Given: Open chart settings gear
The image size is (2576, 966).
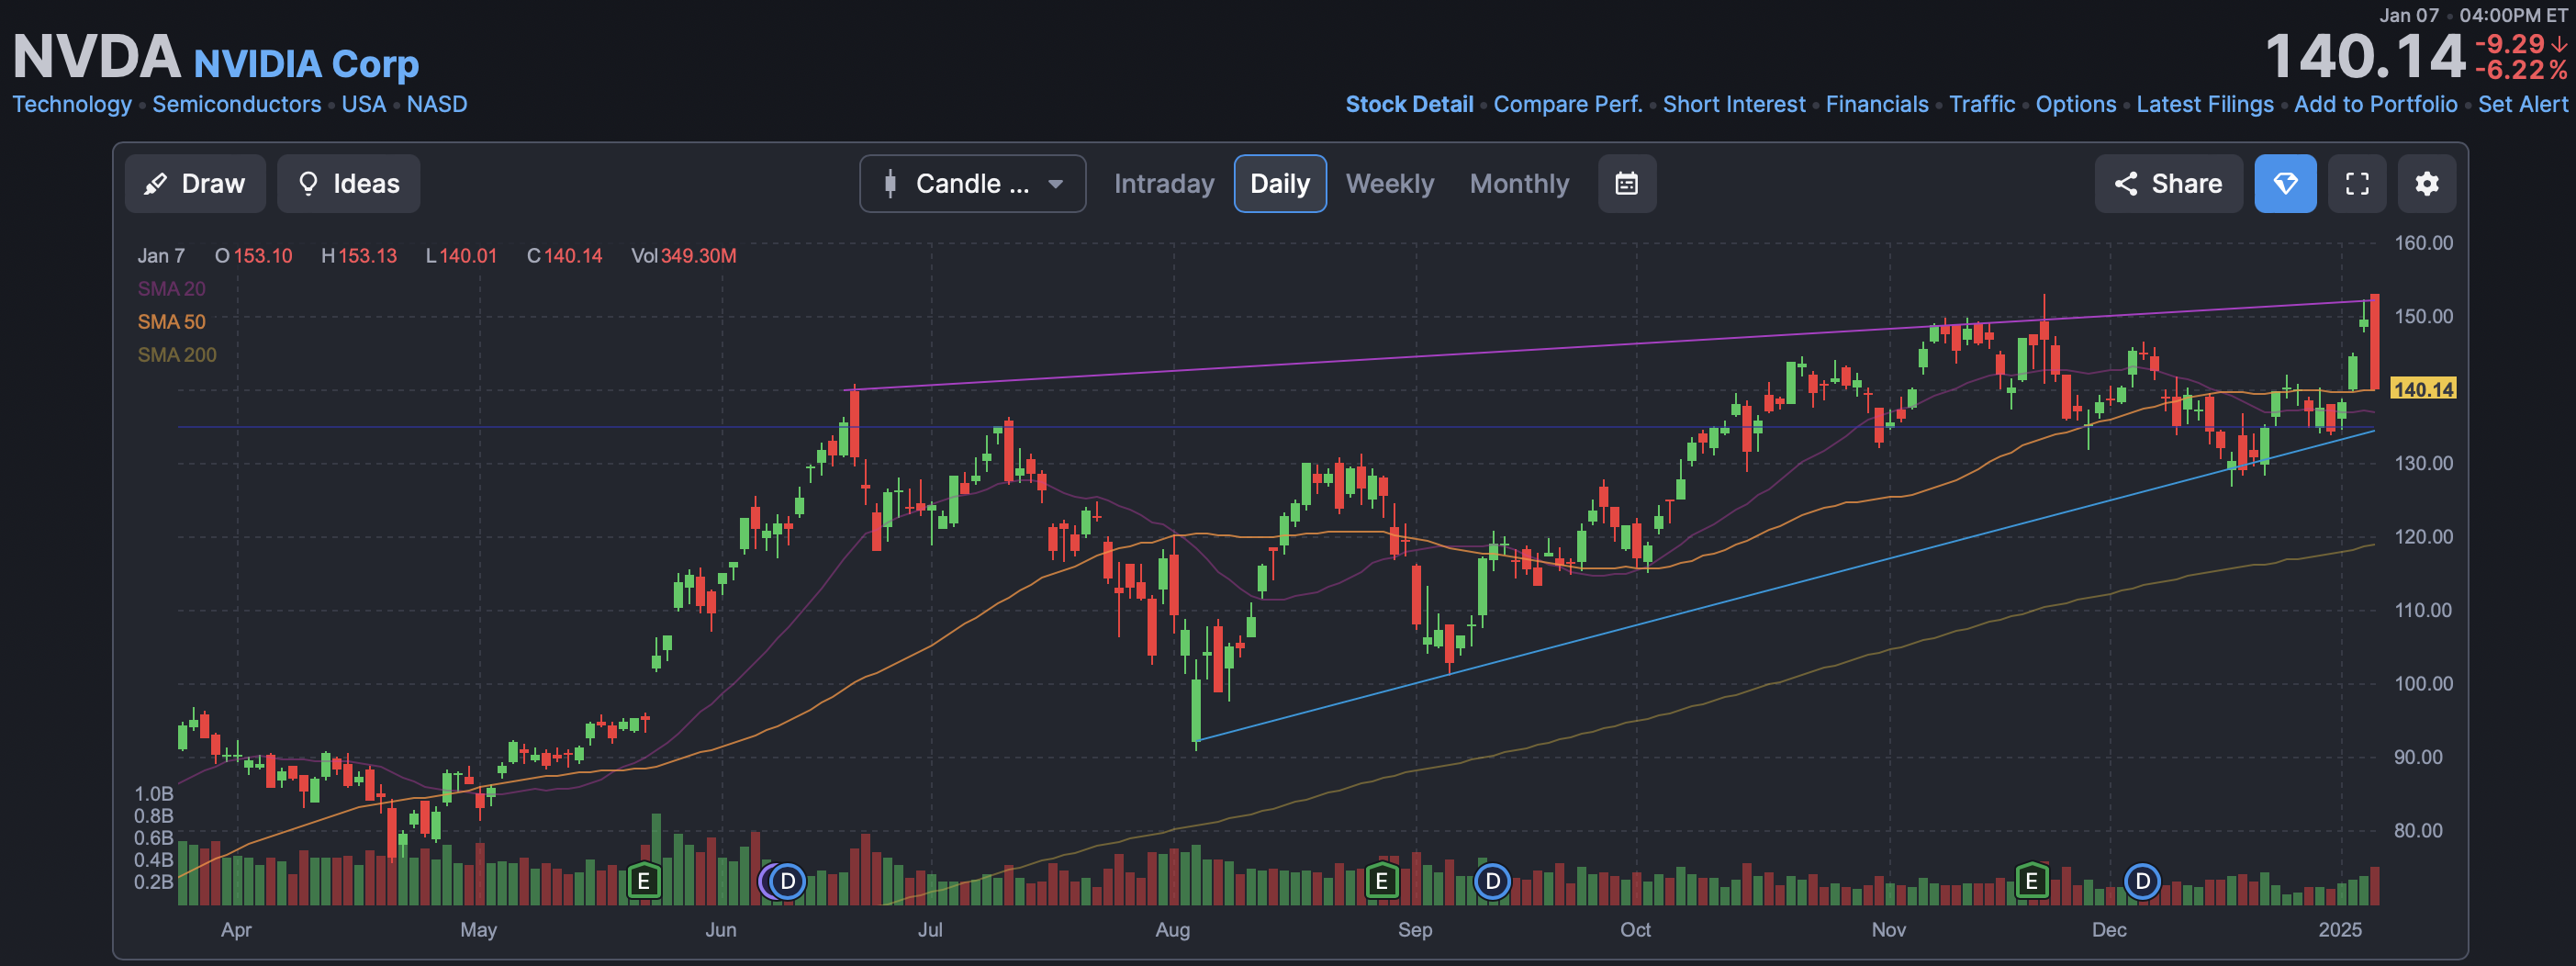Looking at the screenshot, I should click(x=2427, y=184).
